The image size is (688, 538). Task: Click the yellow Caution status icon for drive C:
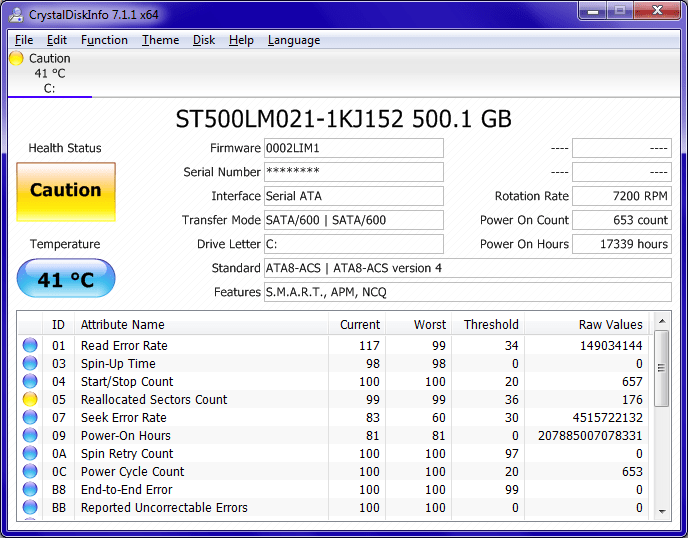[16, 58]
